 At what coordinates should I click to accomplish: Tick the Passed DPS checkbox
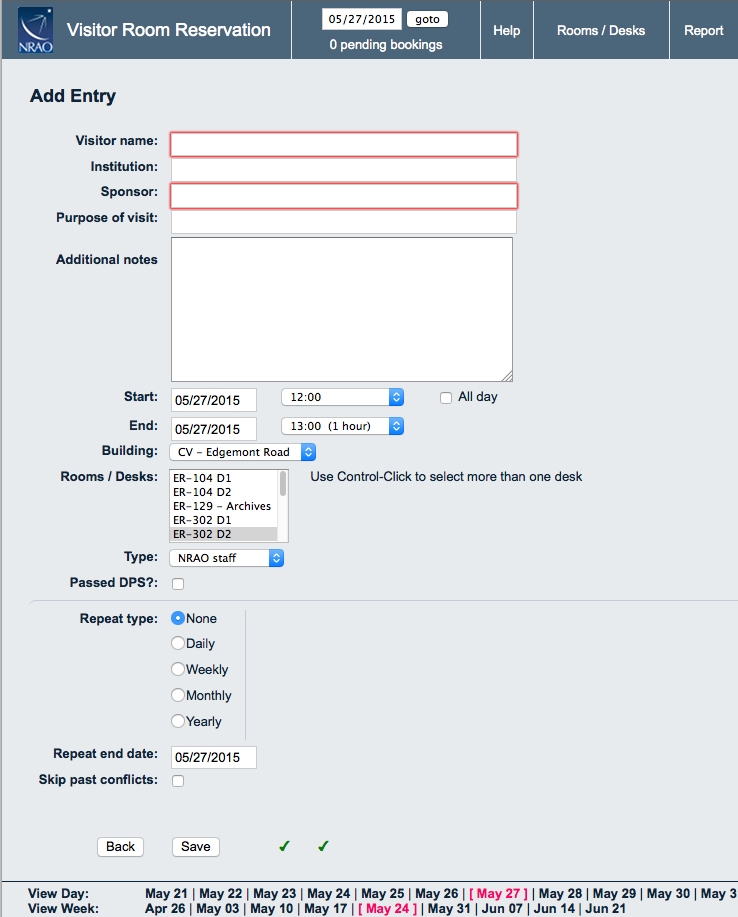tap(178, 584)
